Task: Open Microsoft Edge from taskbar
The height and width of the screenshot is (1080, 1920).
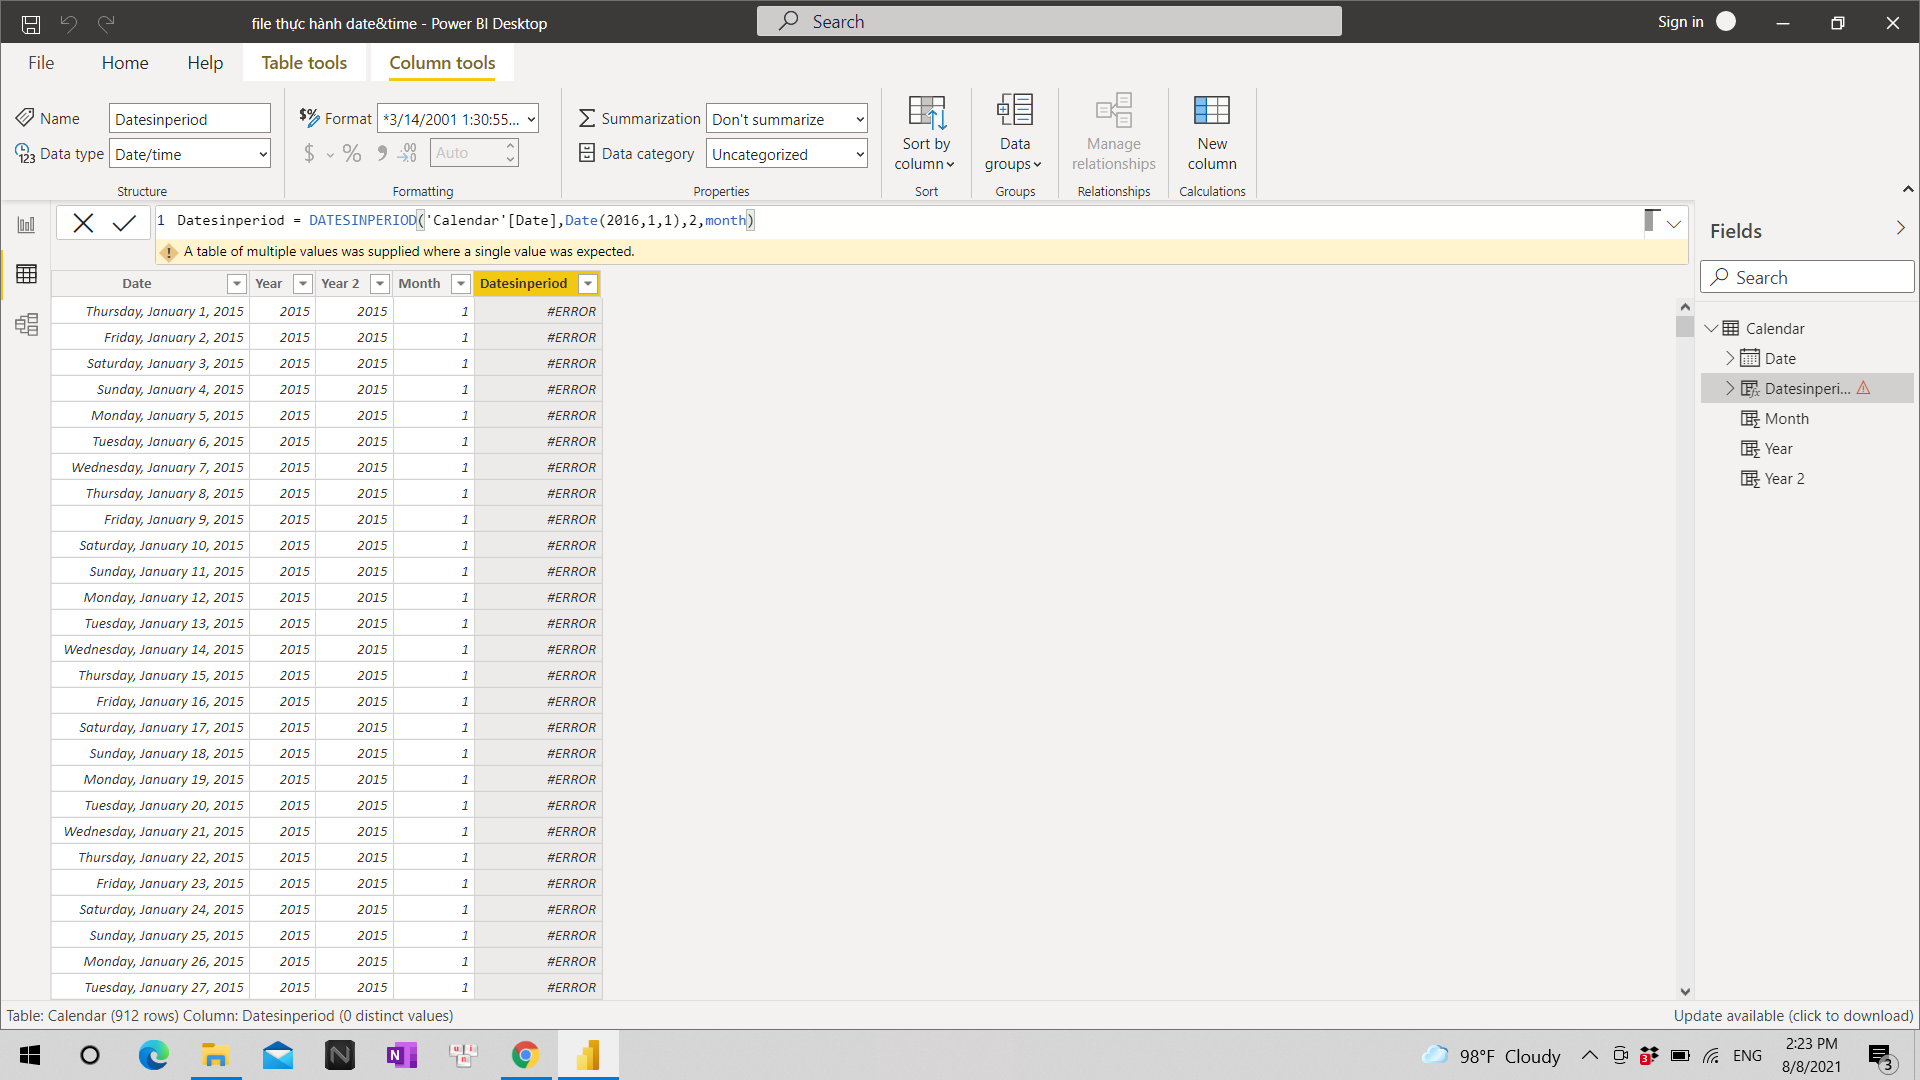Action: [153, 1055]
